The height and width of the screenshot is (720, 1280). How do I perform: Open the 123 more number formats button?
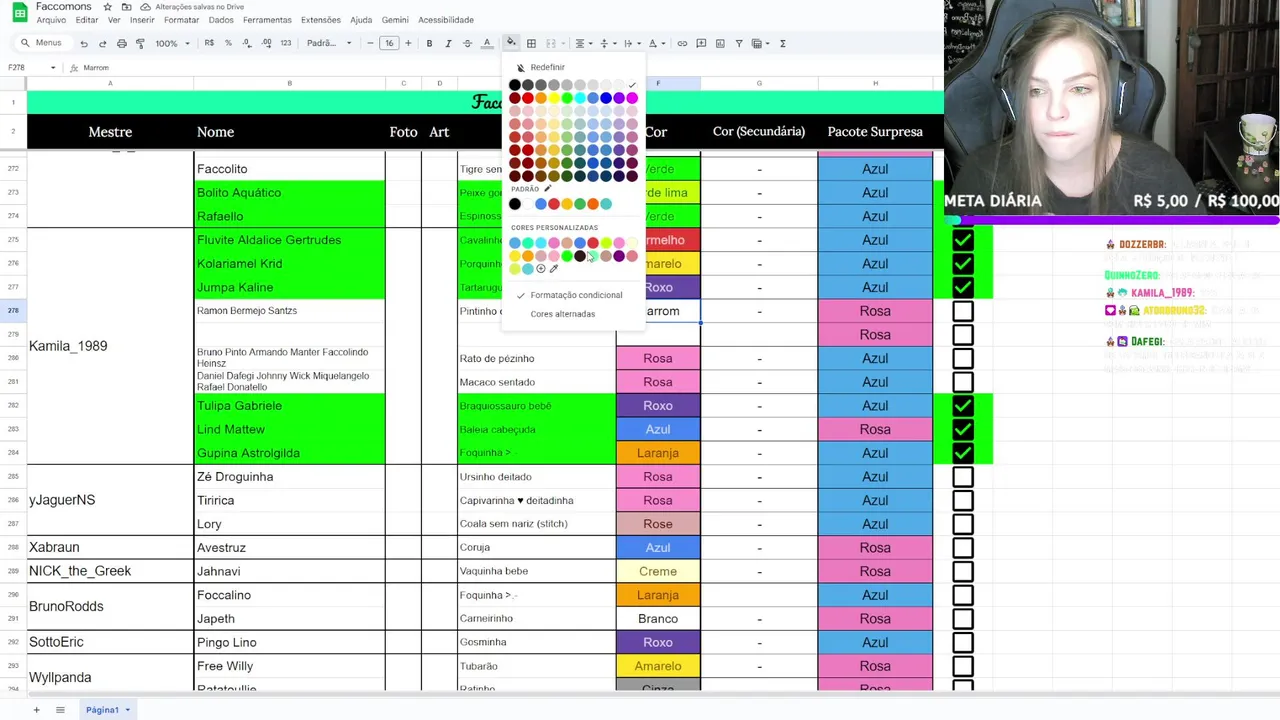286,43
